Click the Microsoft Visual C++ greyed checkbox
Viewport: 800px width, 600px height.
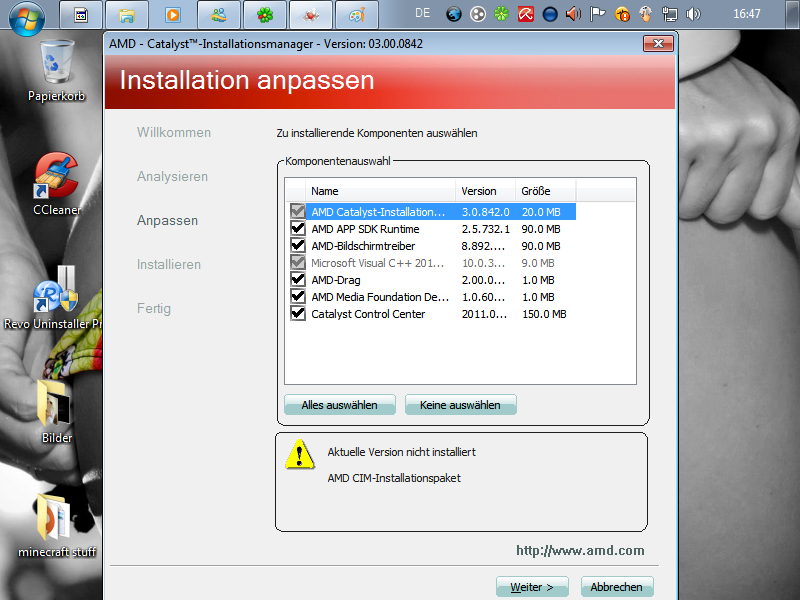pos(297,262)
